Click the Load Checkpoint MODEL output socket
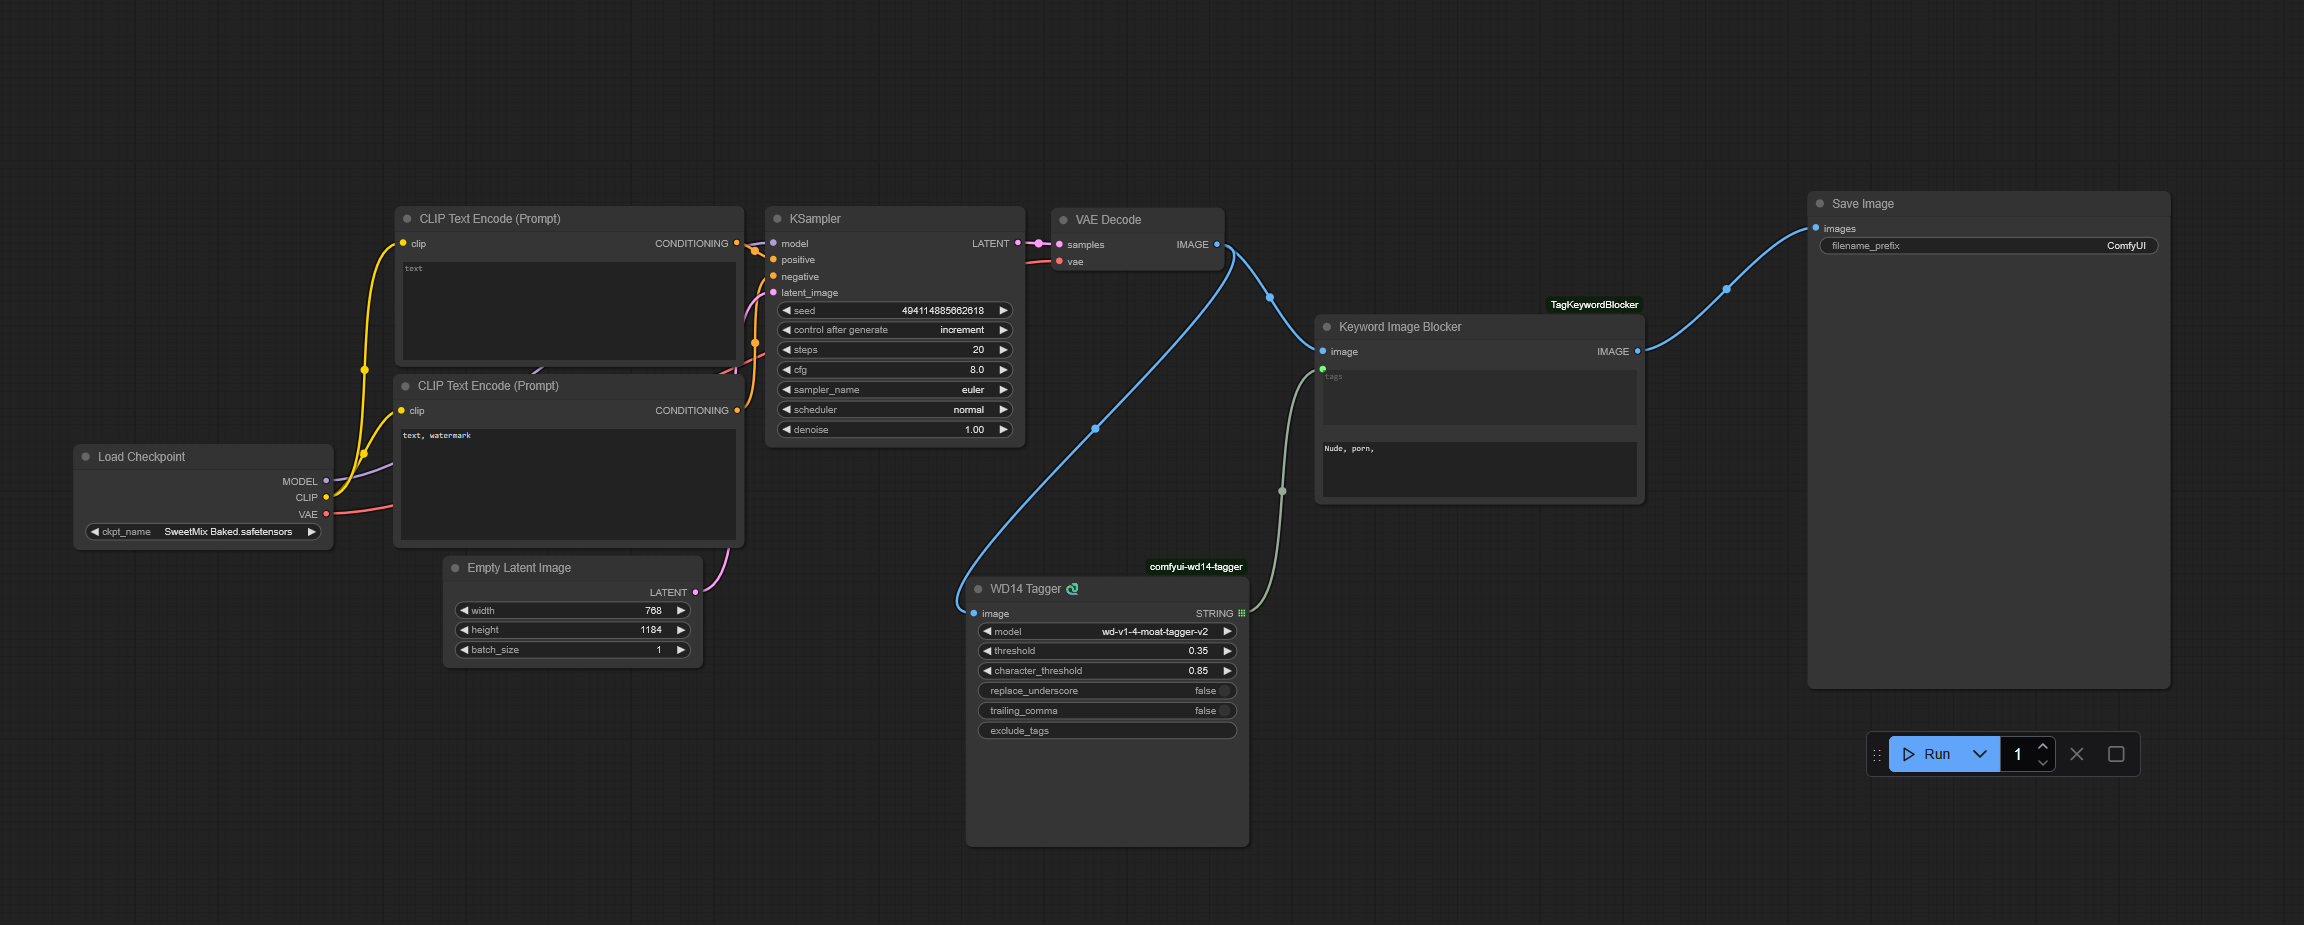 (x=326, y=481)
